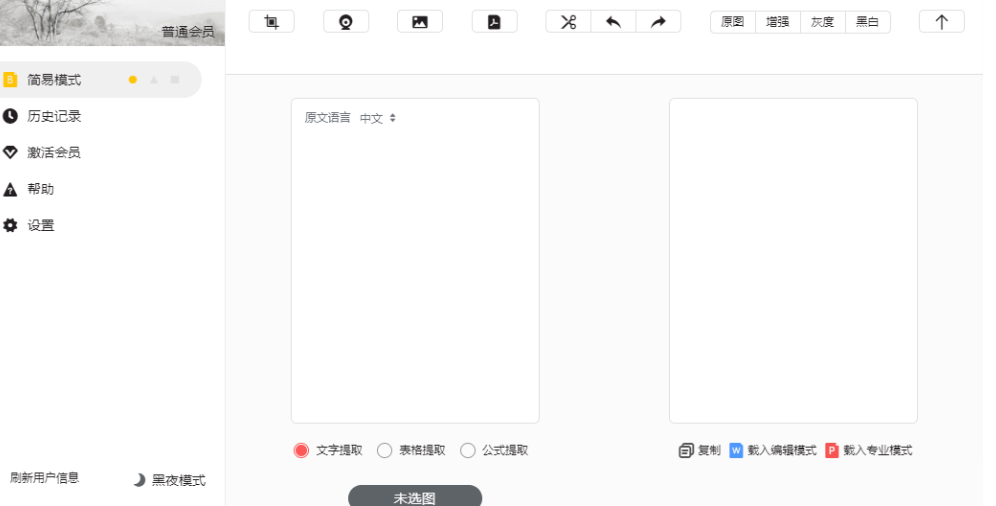Select the scissors cut tool
Viewport: 996px width, 506px height.
click(568, 22)
